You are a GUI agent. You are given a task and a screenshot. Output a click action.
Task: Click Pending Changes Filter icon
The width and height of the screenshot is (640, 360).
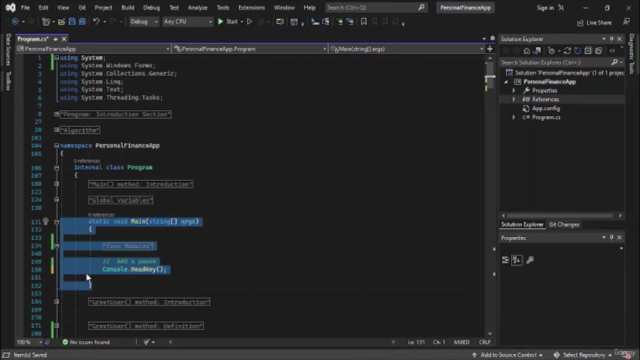tap(551, 51)
